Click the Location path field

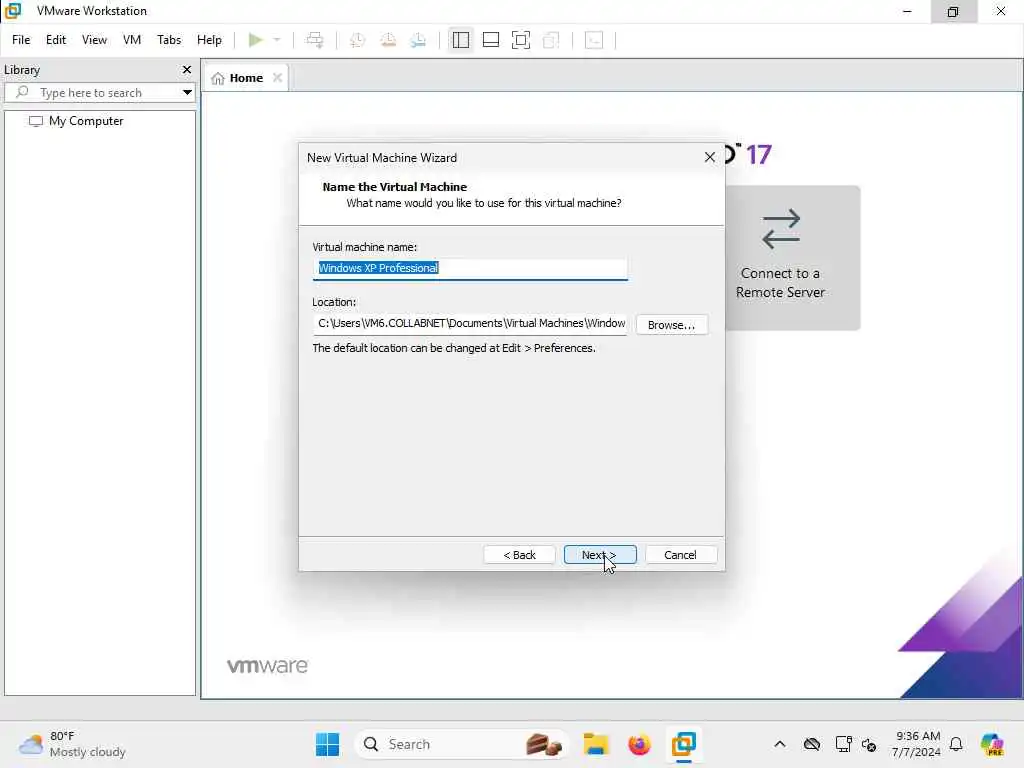tap(470, 324)
